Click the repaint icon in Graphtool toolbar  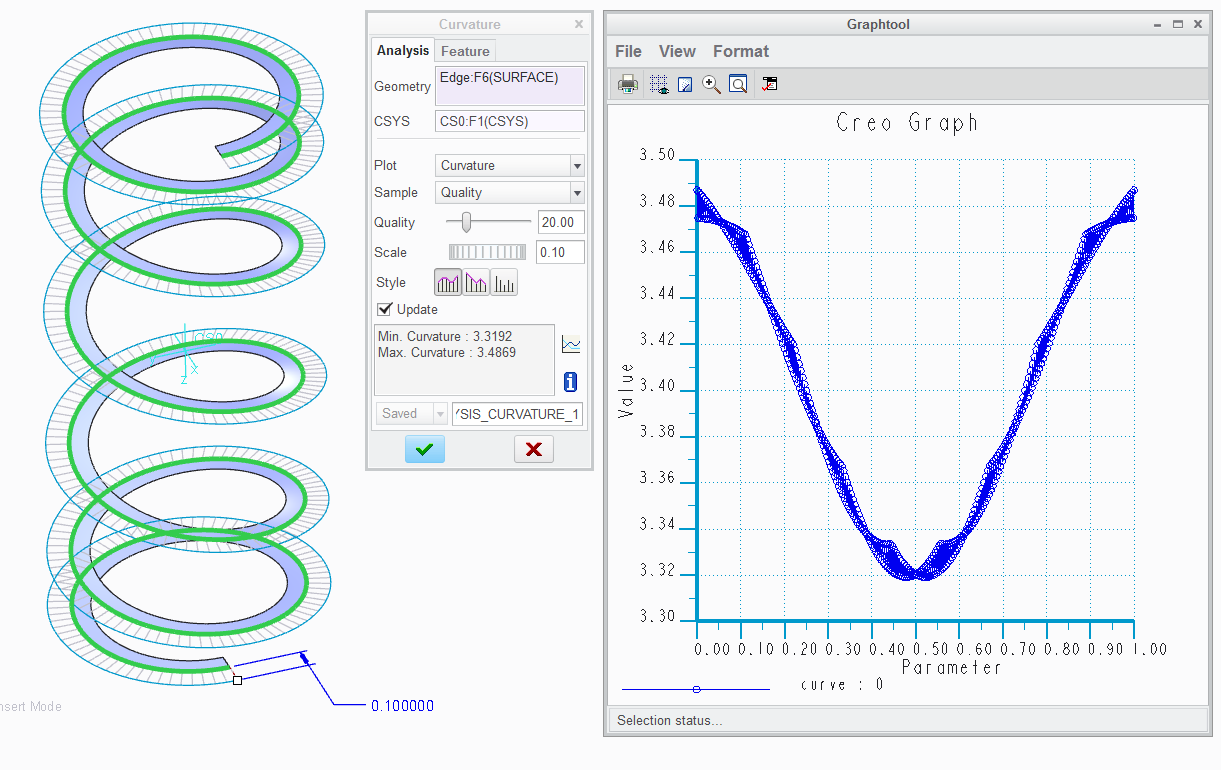(x=685, y=85)
